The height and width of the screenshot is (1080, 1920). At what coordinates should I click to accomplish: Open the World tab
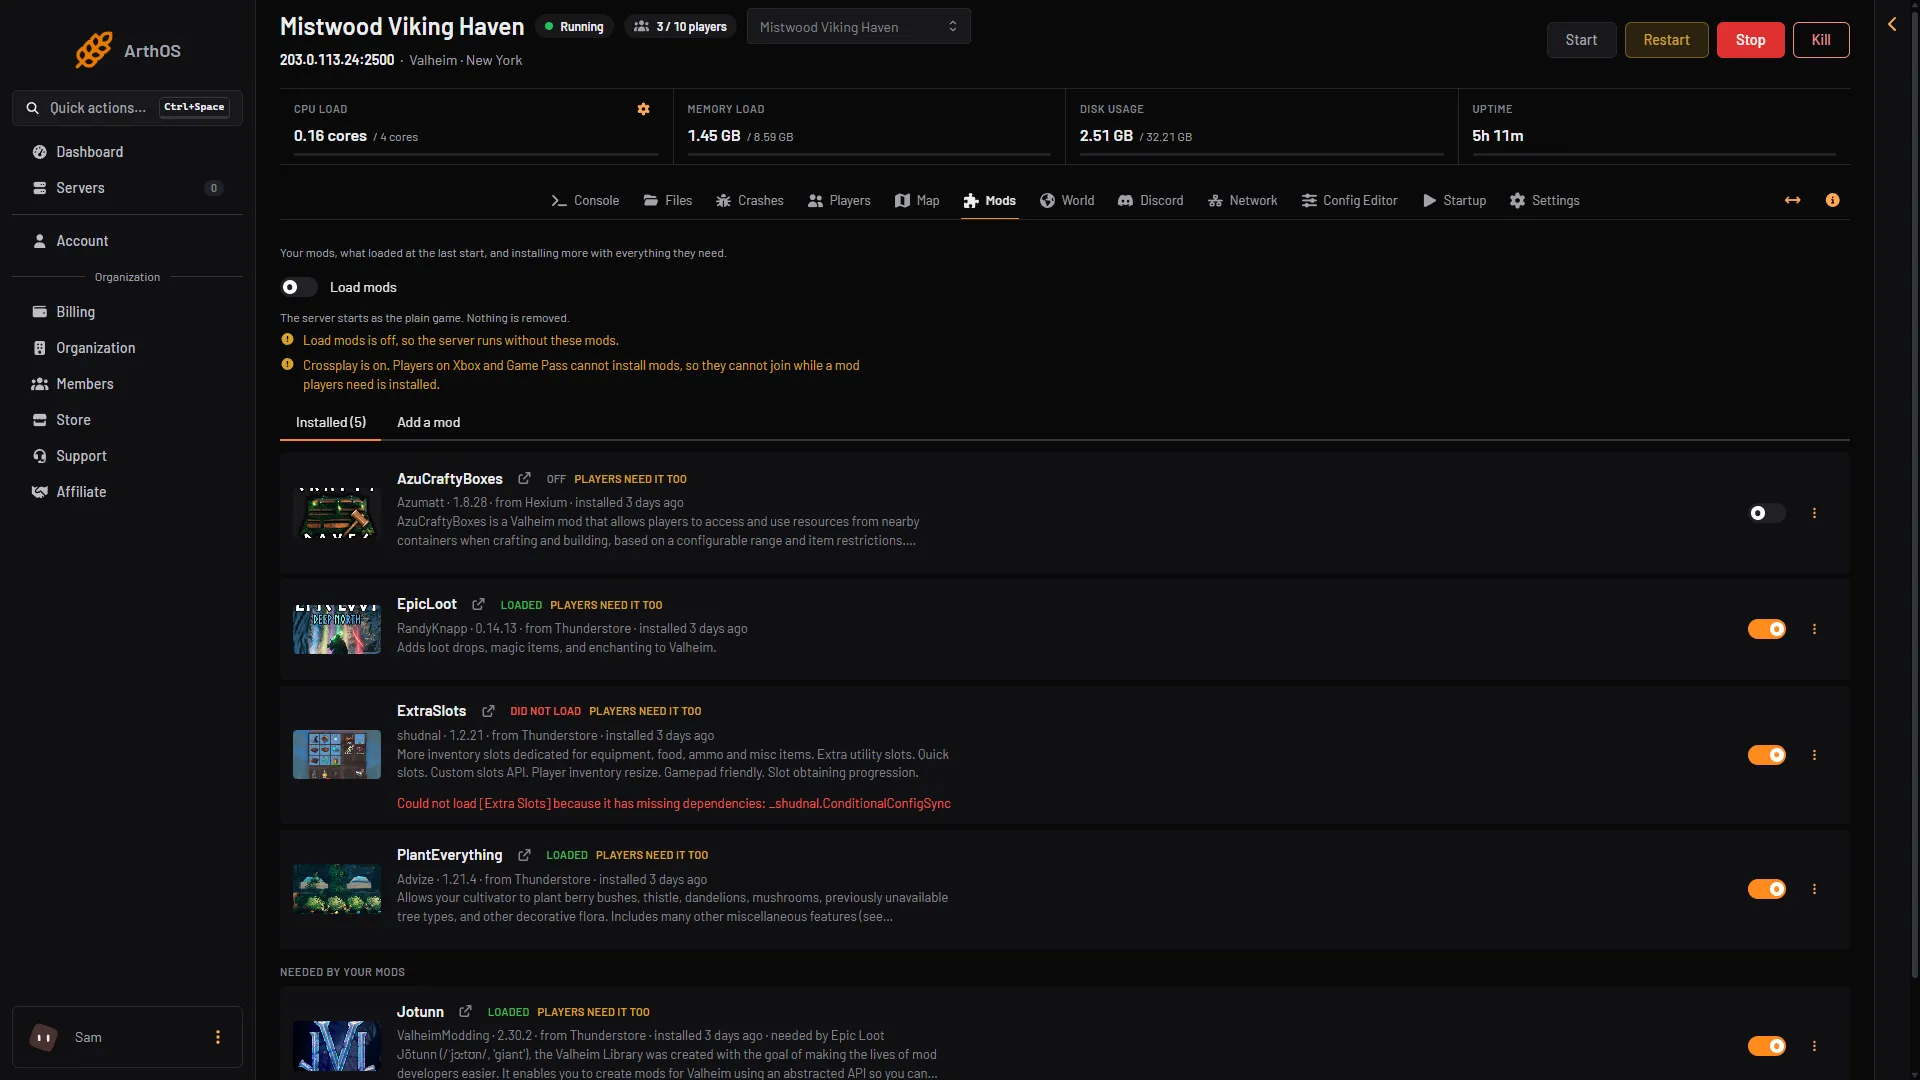(1067, 200)
